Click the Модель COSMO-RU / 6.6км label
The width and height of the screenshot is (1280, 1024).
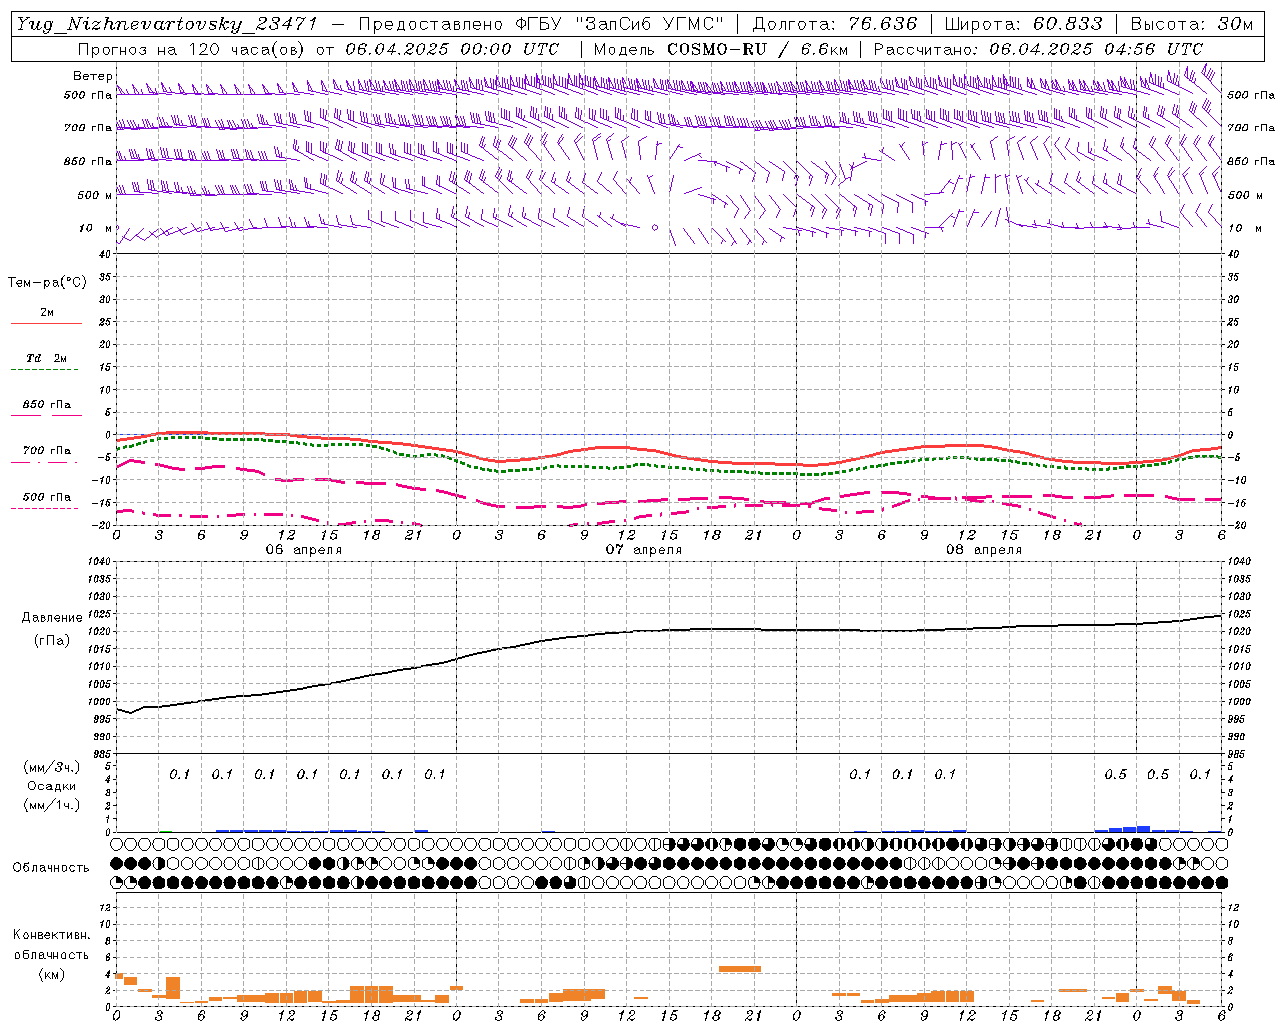721,49
